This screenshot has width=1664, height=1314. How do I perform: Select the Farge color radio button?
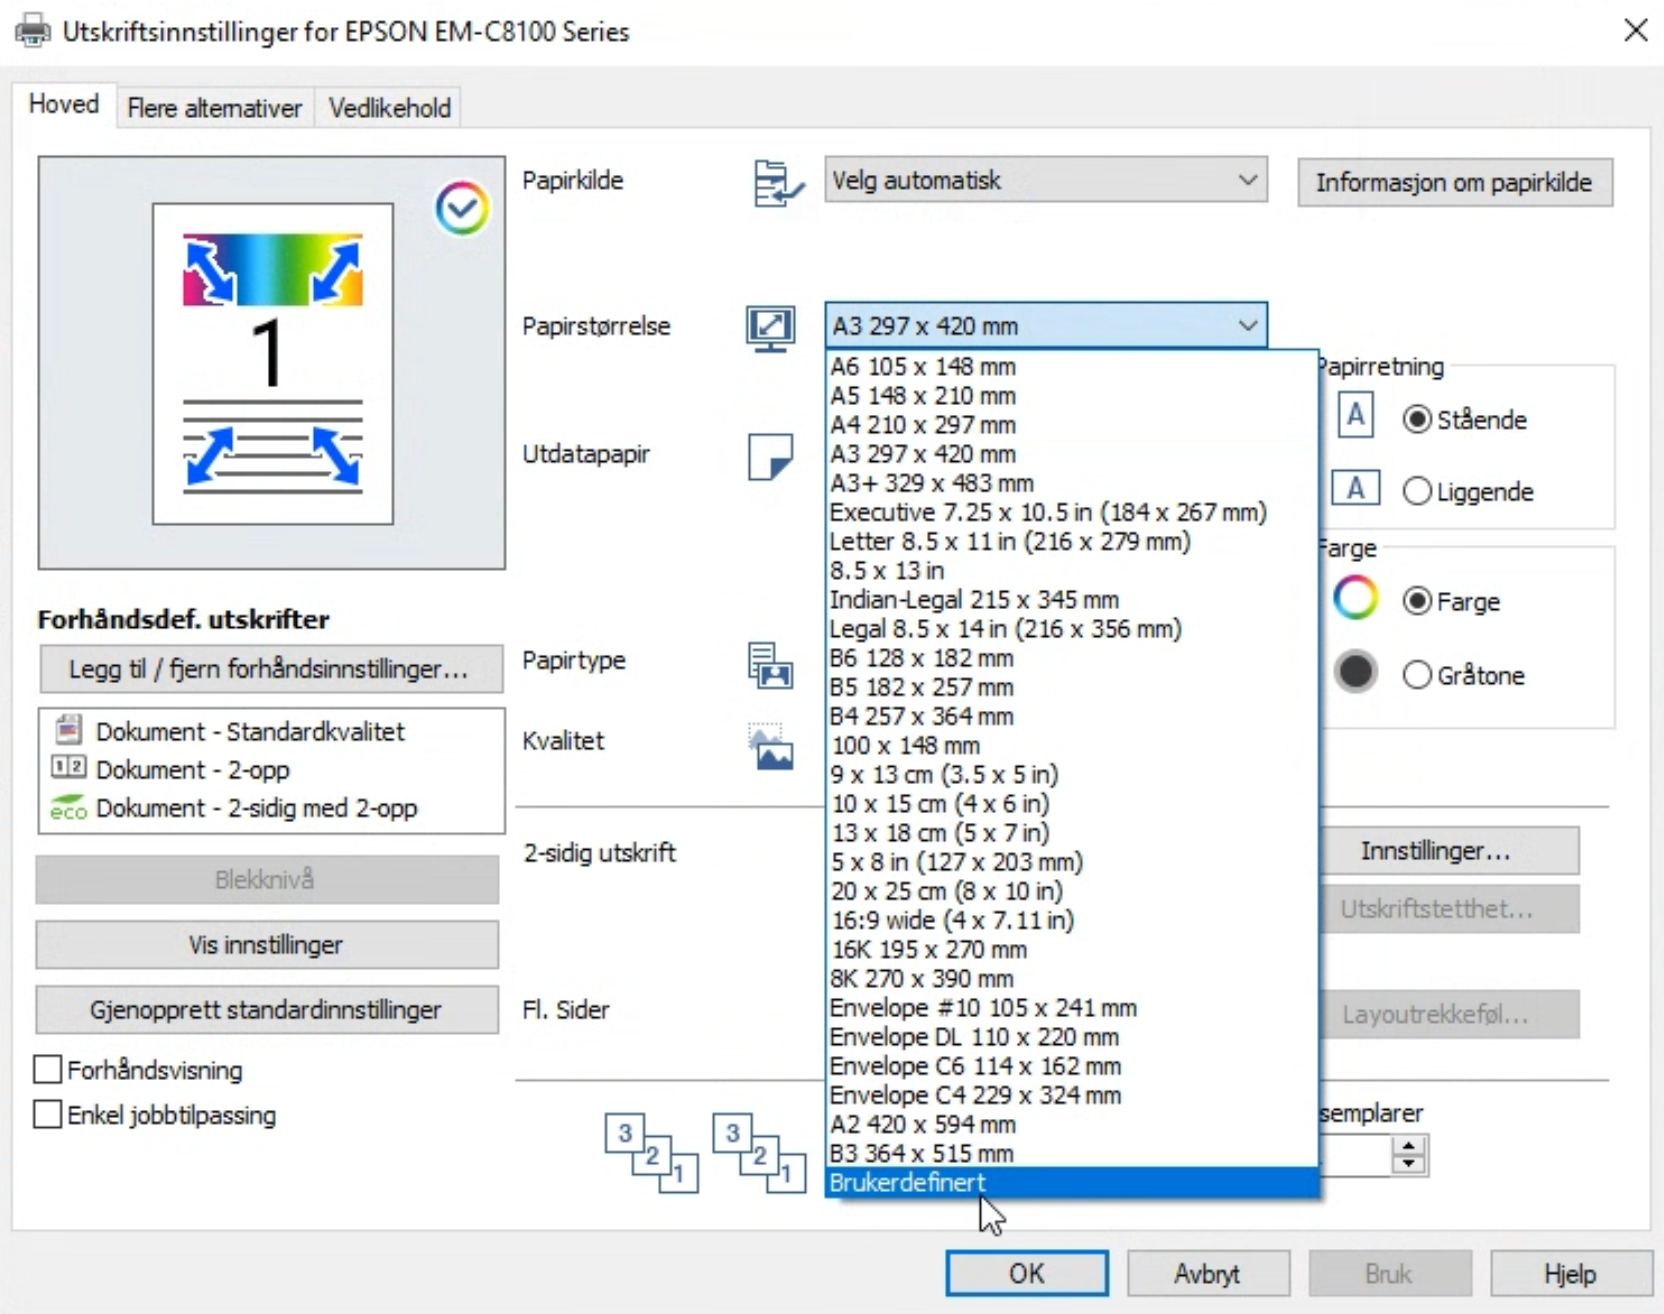click(1417, 601)
